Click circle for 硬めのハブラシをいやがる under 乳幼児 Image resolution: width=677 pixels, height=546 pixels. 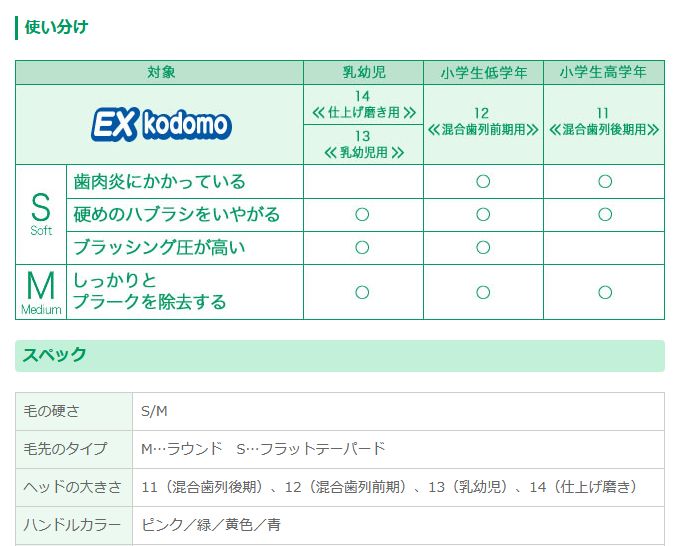point(362,215)
